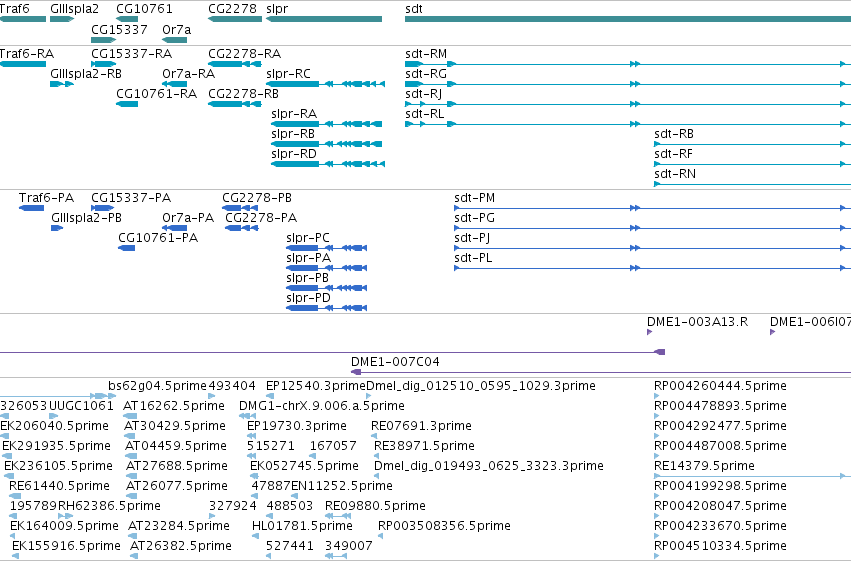Select the CG2278-PA protein label
The width and height of the screenshot is (851, 561).
(x=261, y=218)
